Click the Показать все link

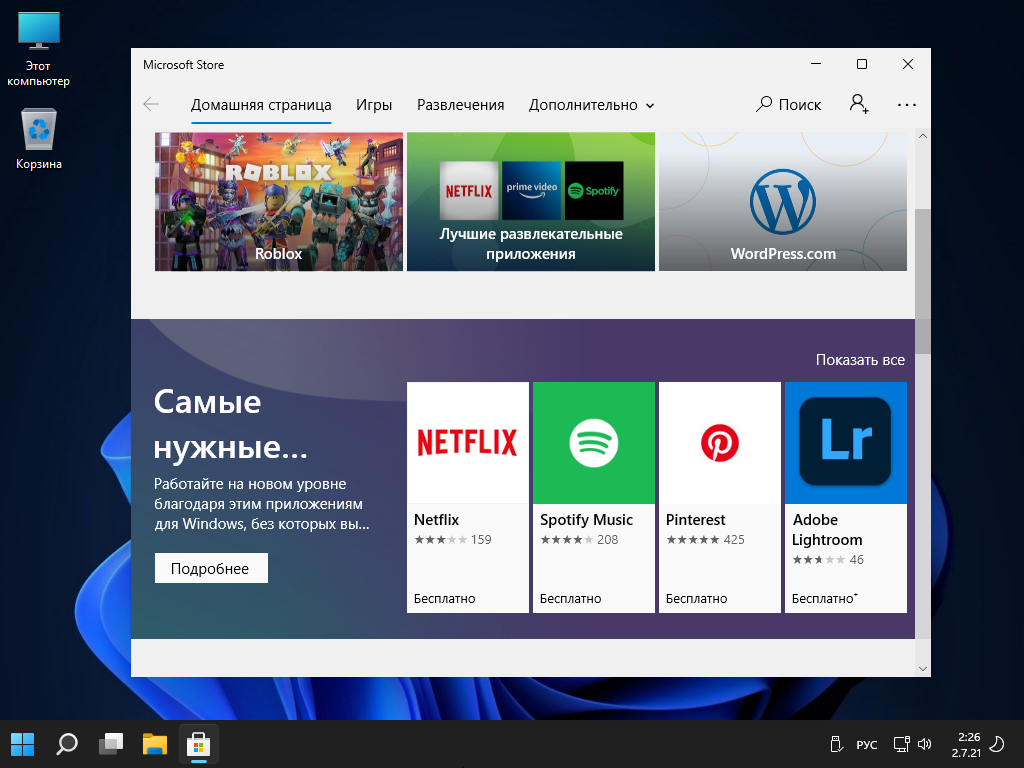(x=859, y=360)
